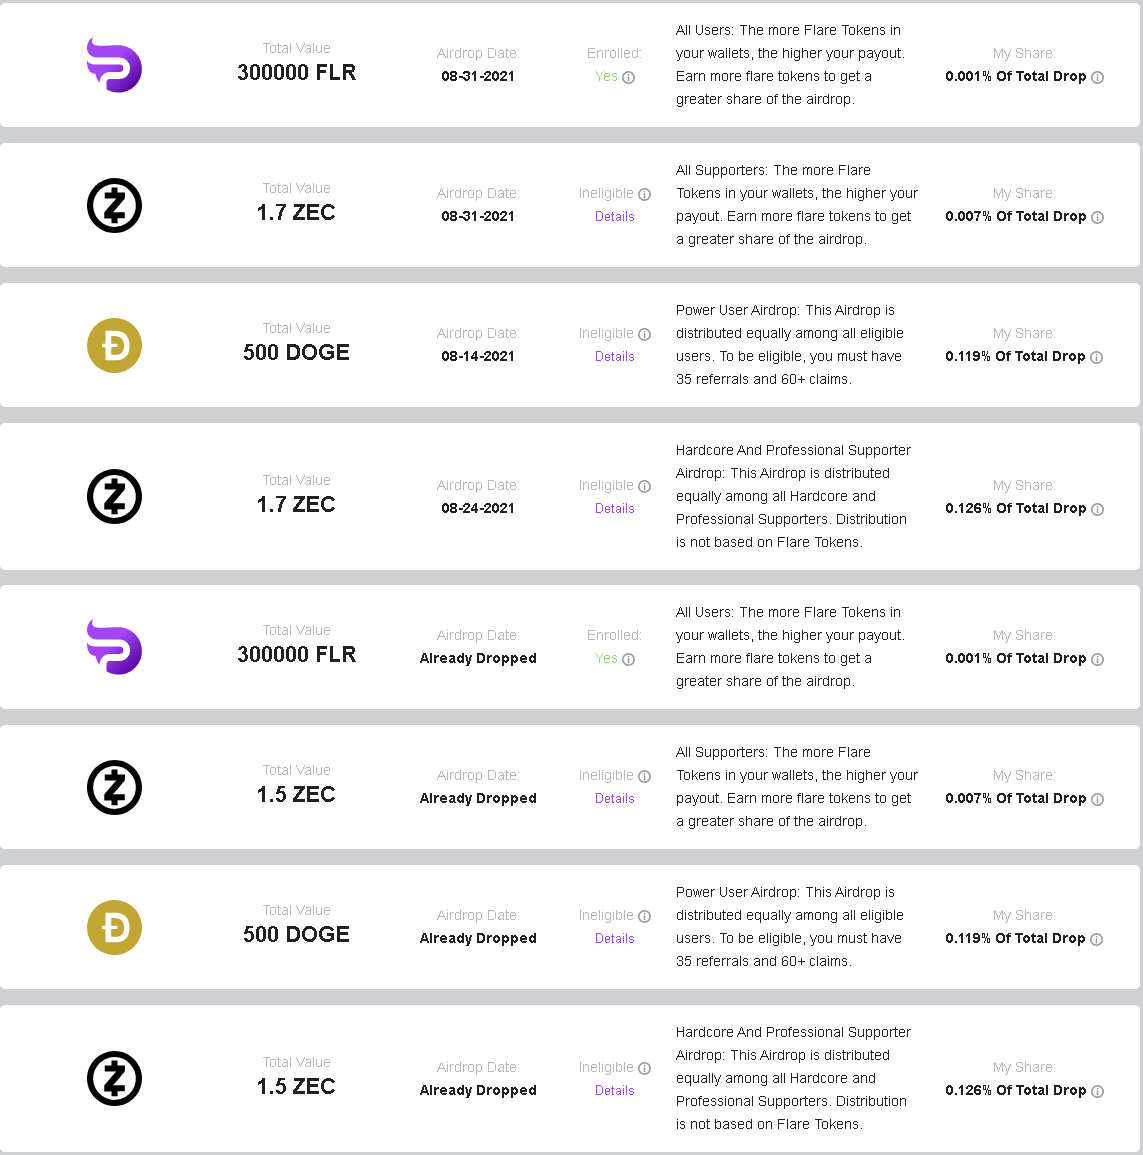Click the Zcash icon on the 08-31-2021 1.7 ZEC airdrop
Image resolution: width=1143 pixels, height=1155 pixels.
[x=114, y=206]
